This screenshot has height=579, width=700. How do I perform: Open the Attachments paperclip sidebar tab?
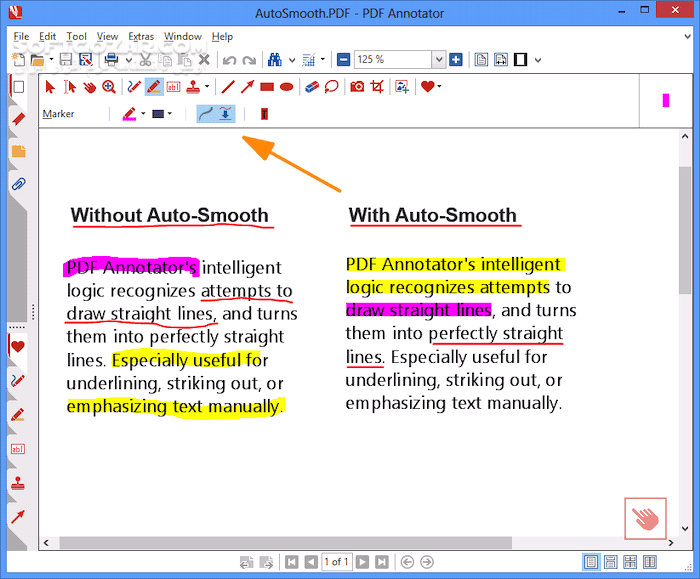(18, 183)
